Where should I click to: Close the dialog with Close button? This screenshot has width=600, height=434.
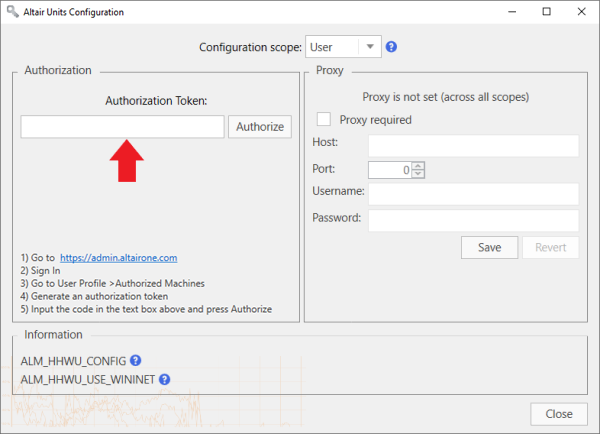559,414
